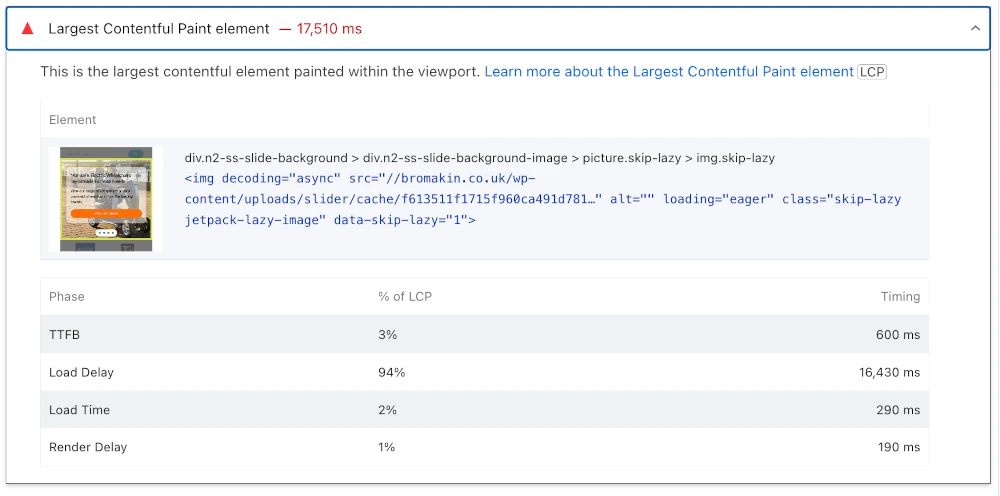Viewport: 1000px width, 496px height.
Task: Click the 190 ms timing value
Action: pyautogui.click(x=898, y=448)
